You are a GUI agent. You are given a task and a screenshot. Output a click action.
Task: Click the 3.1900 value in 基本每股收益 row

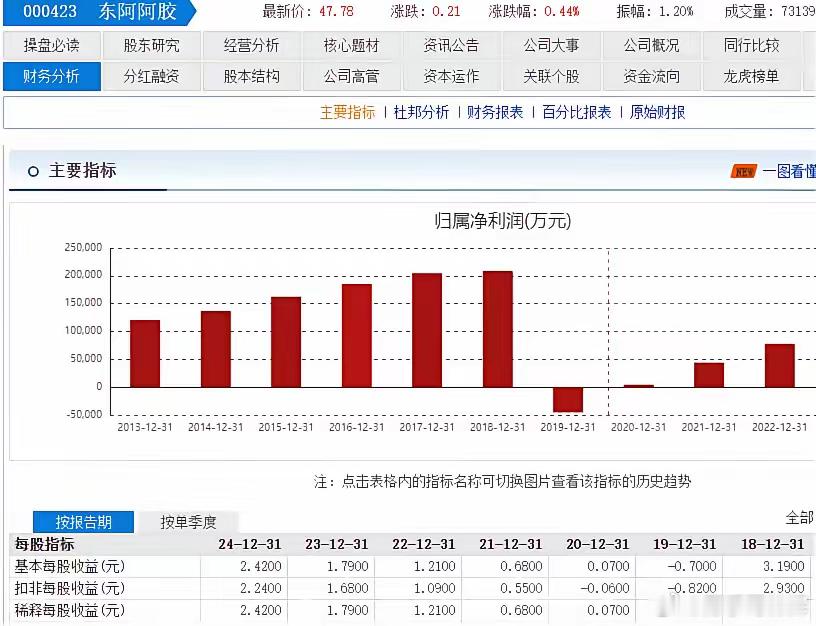tap(783, 566)
